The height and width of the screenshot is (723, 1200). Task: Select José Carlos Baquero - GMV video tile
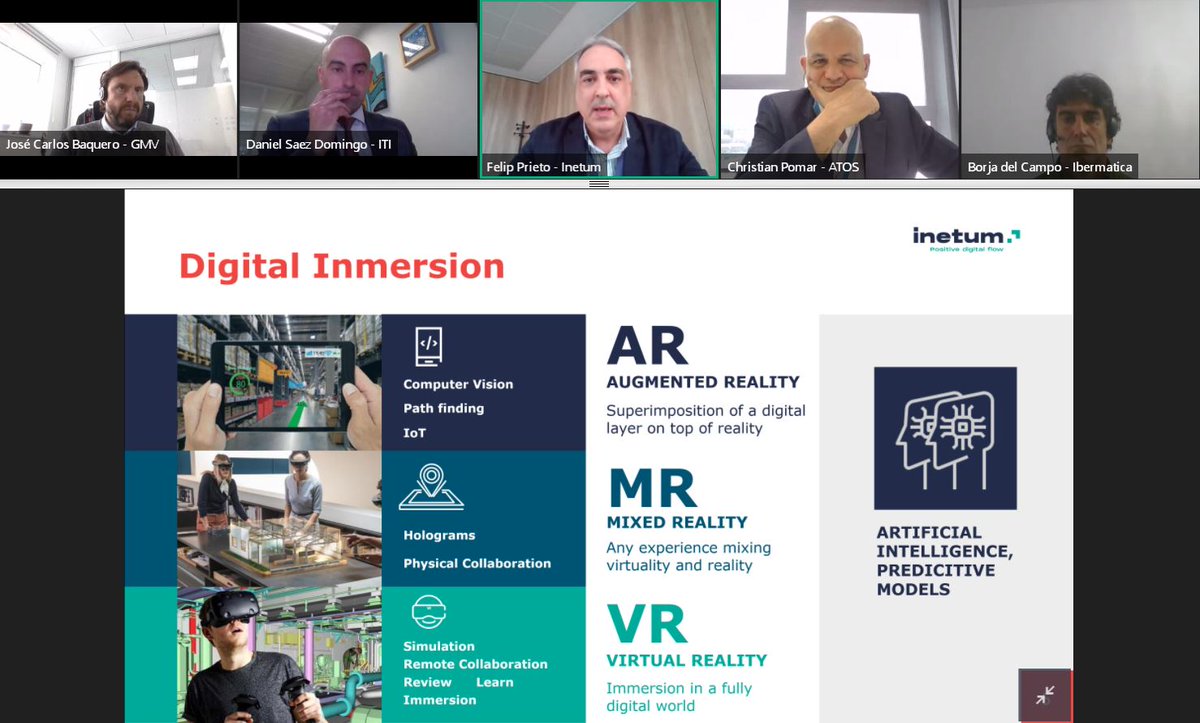(118, 89)
